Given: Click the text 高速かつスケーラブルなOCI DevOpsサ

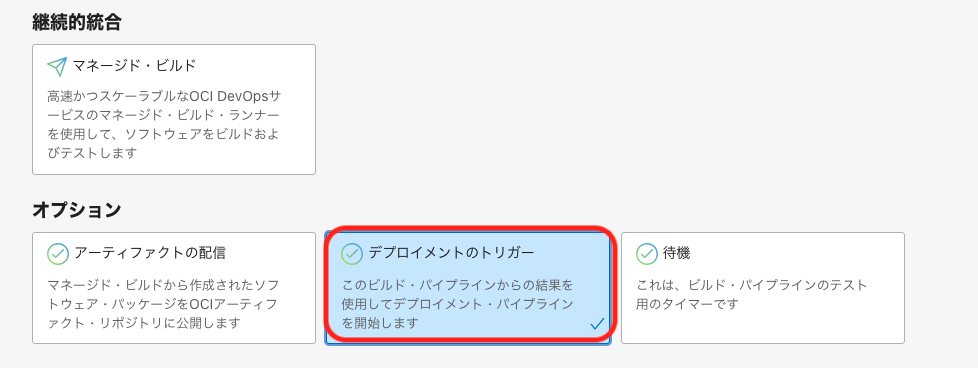Looking at the screenshot, I should pos(164,97).
